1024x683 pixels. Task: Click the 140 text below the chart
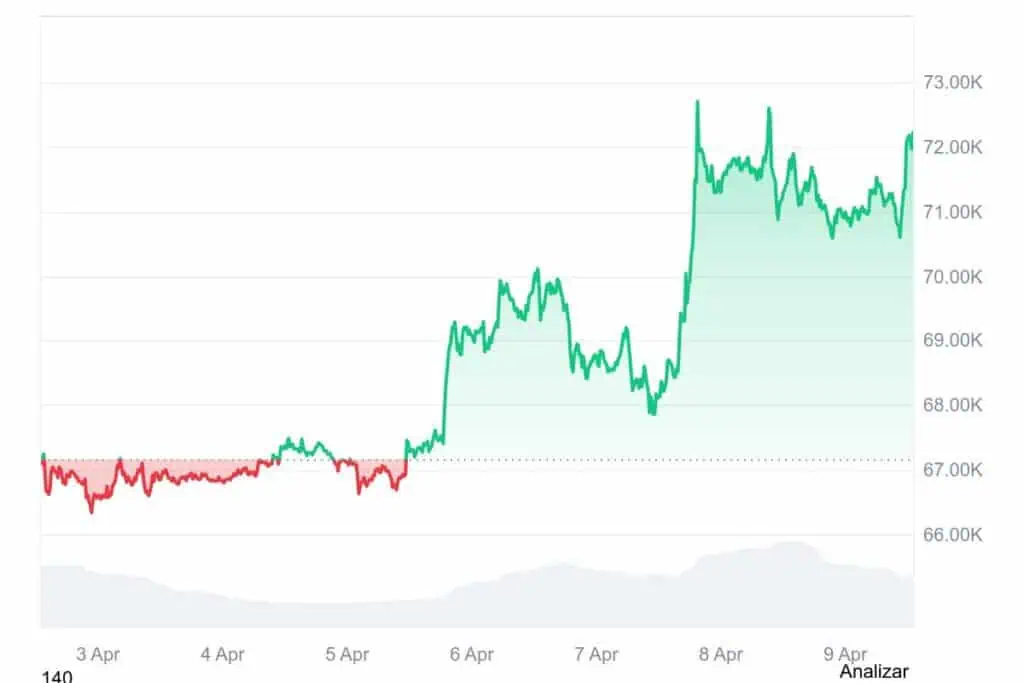pos(57,677)
